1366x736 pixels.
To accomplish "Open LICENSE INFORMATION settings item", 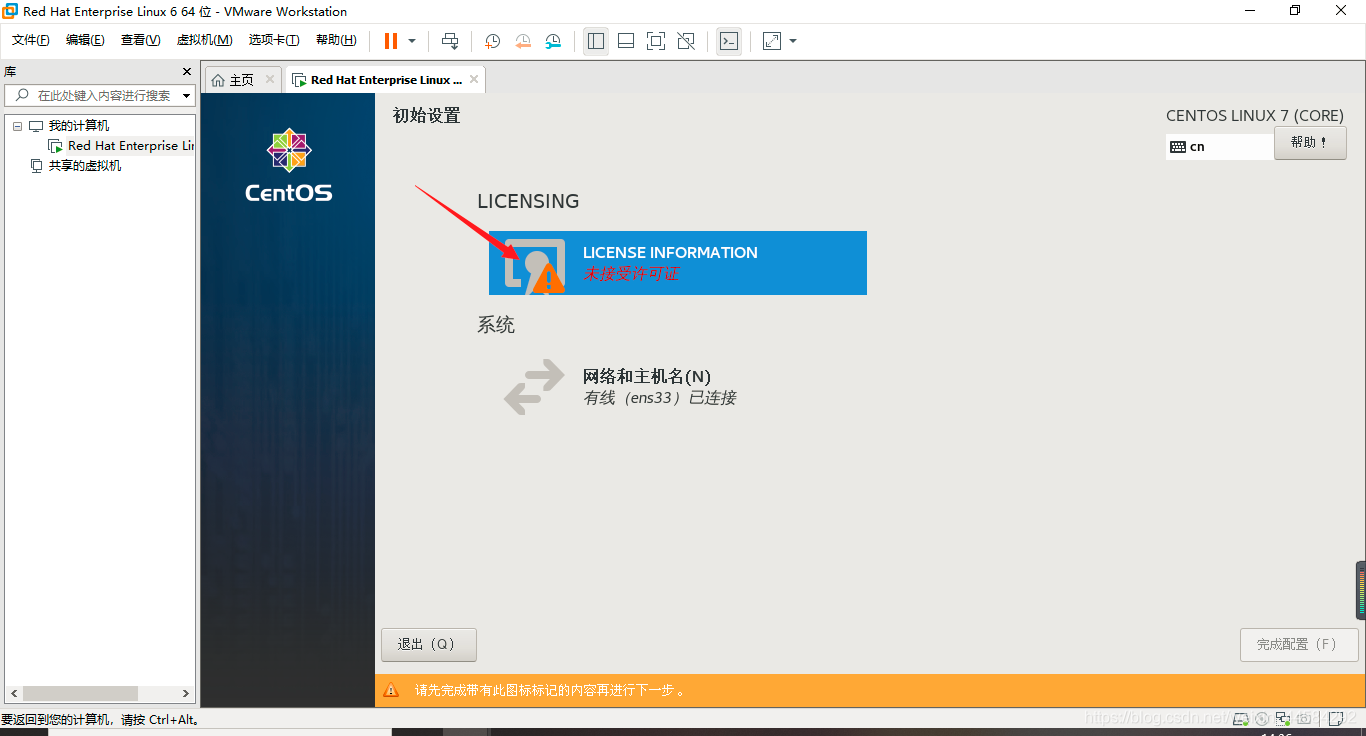I will [677, 263].
